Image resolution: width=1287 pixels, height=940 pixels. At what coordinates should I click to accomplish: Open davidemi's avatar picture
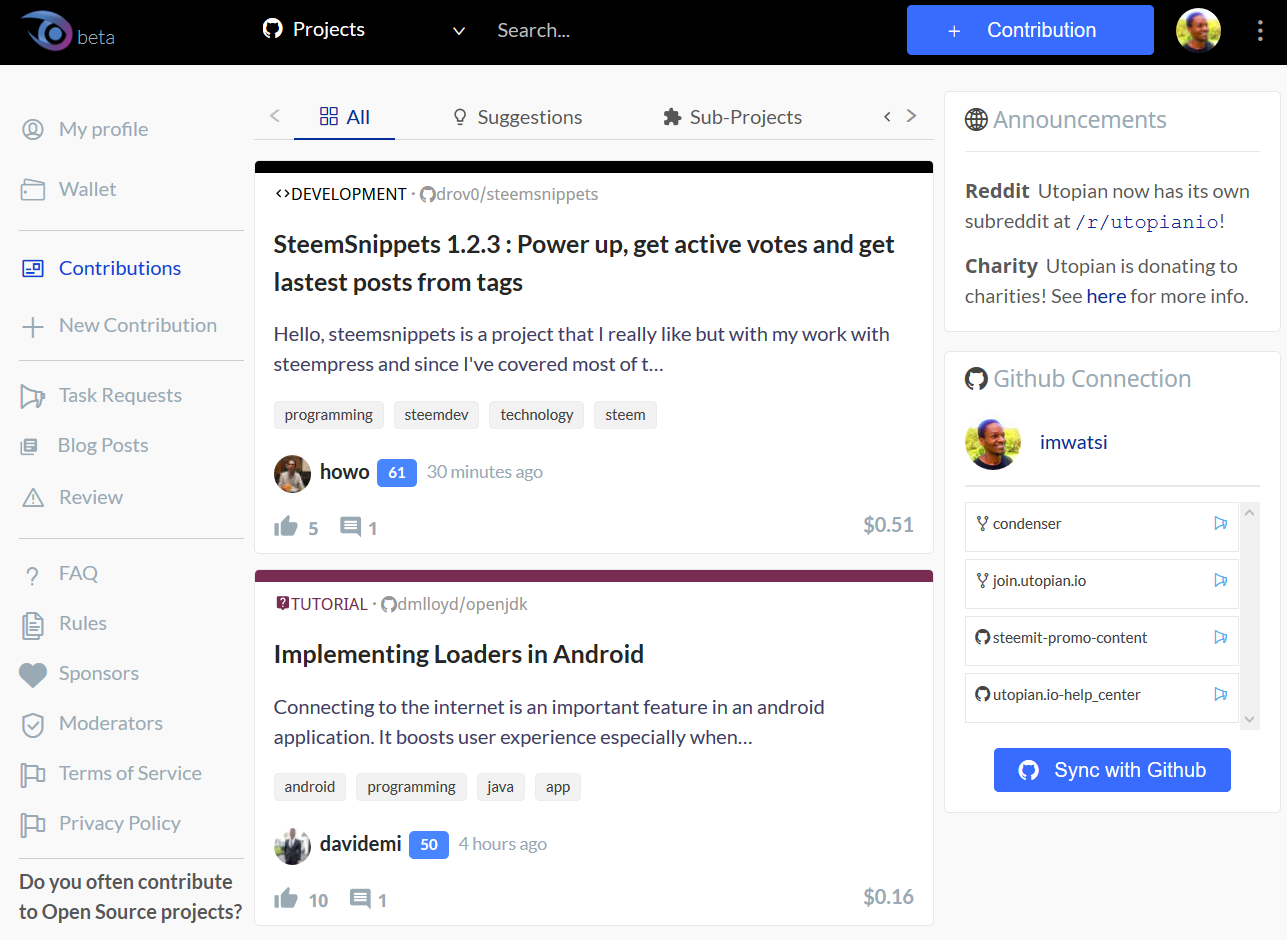(x=292, y=846)
